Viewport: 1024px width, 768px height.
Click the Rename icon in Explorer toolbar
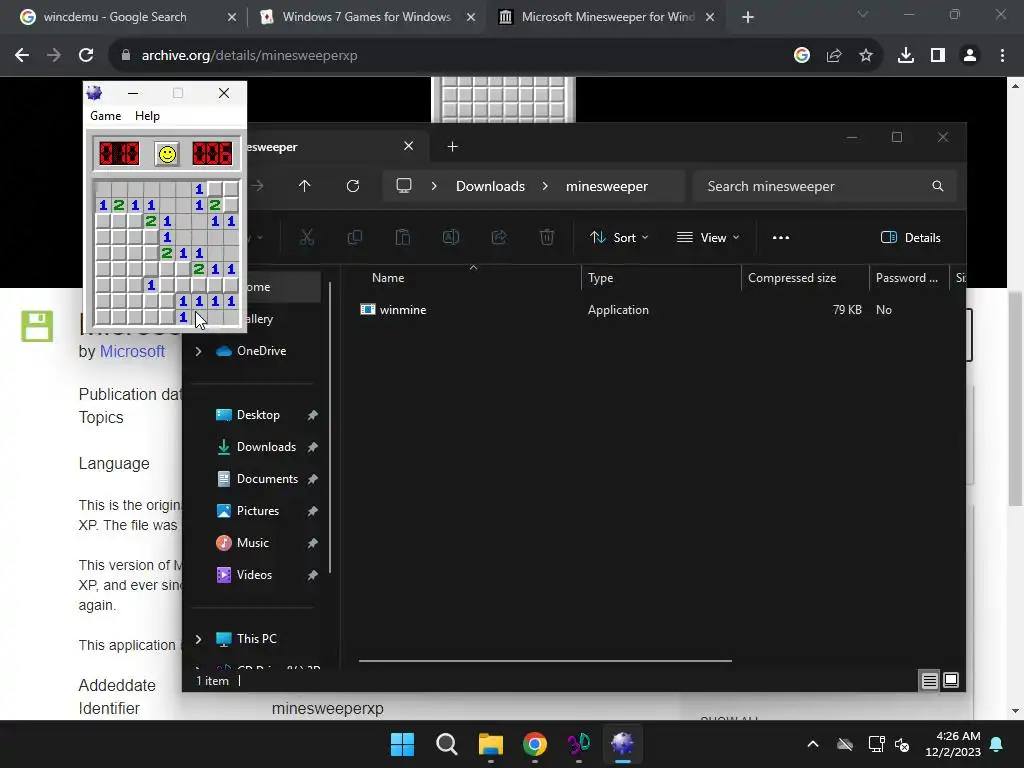[451, 238]
